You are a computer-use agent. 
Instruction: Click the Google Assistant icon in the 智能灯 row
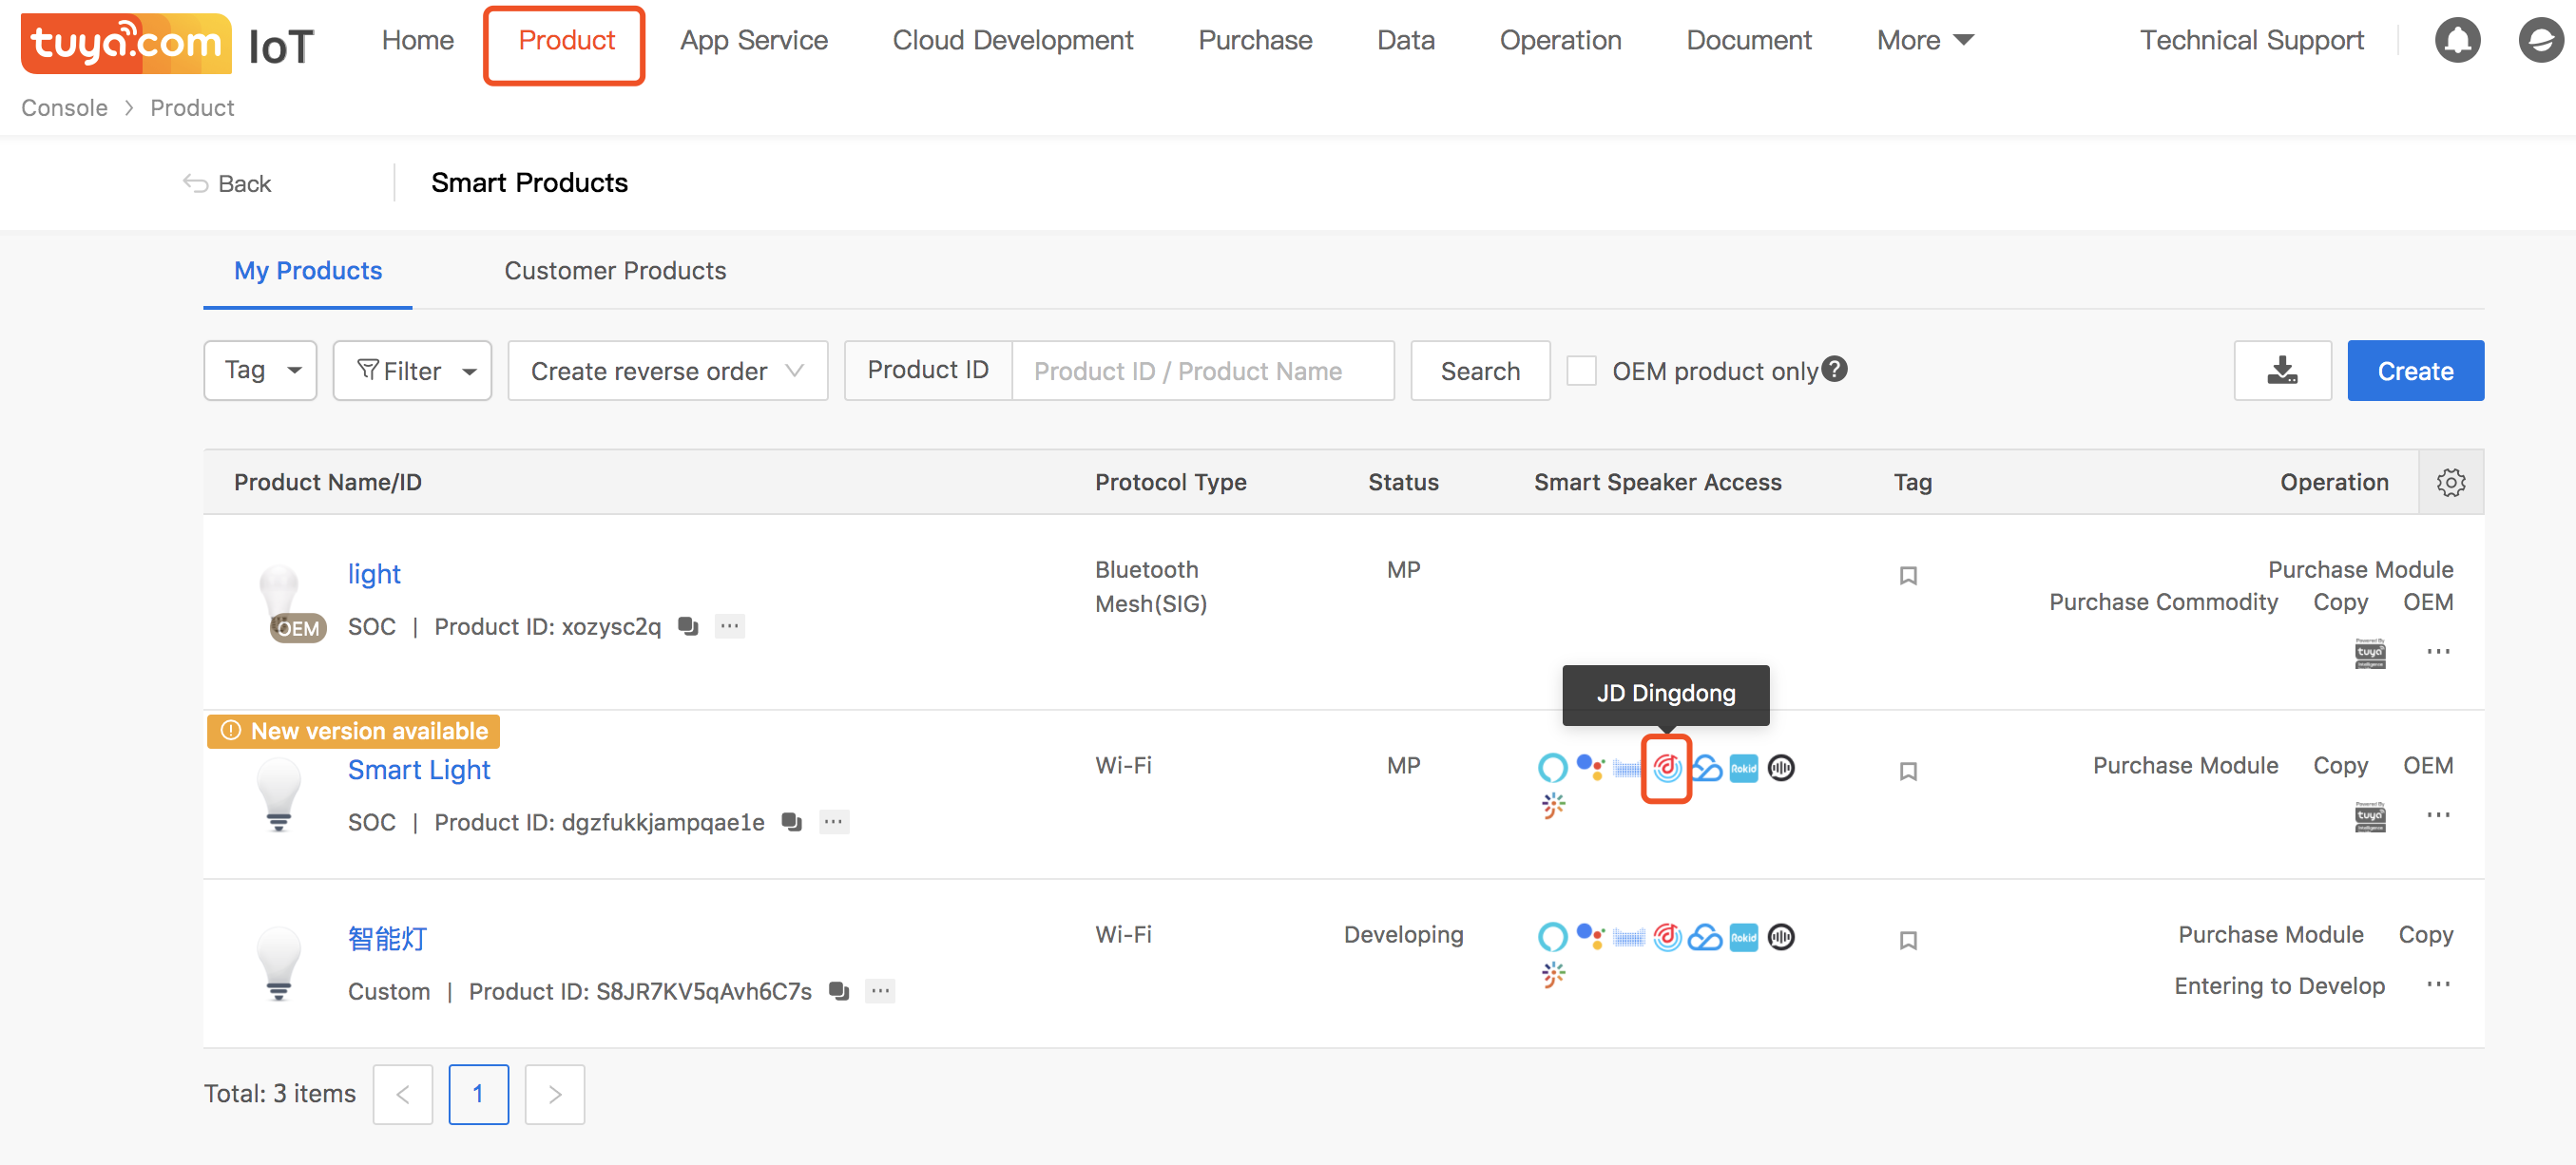(x=1589, y=937)
